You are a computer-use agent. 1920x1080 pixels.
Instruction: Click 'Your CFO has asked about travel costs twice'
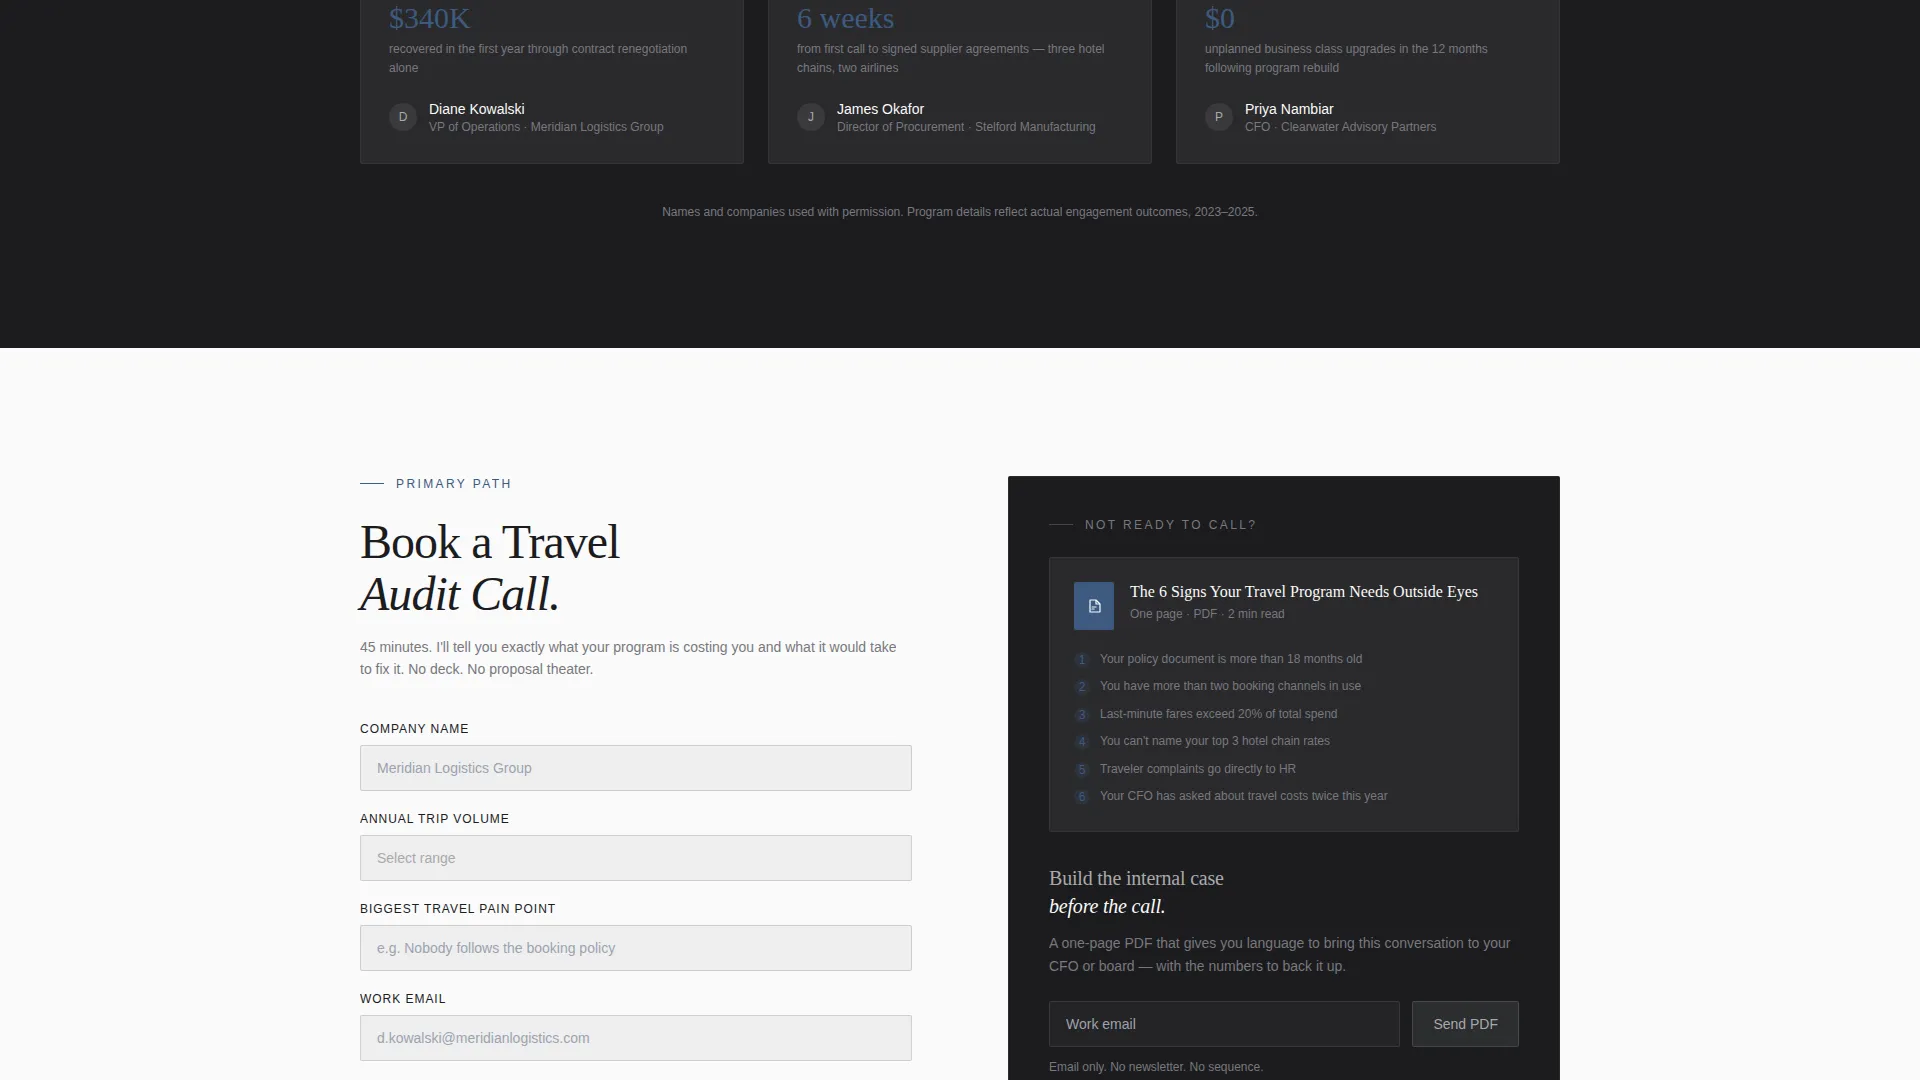click(1244, 796)
